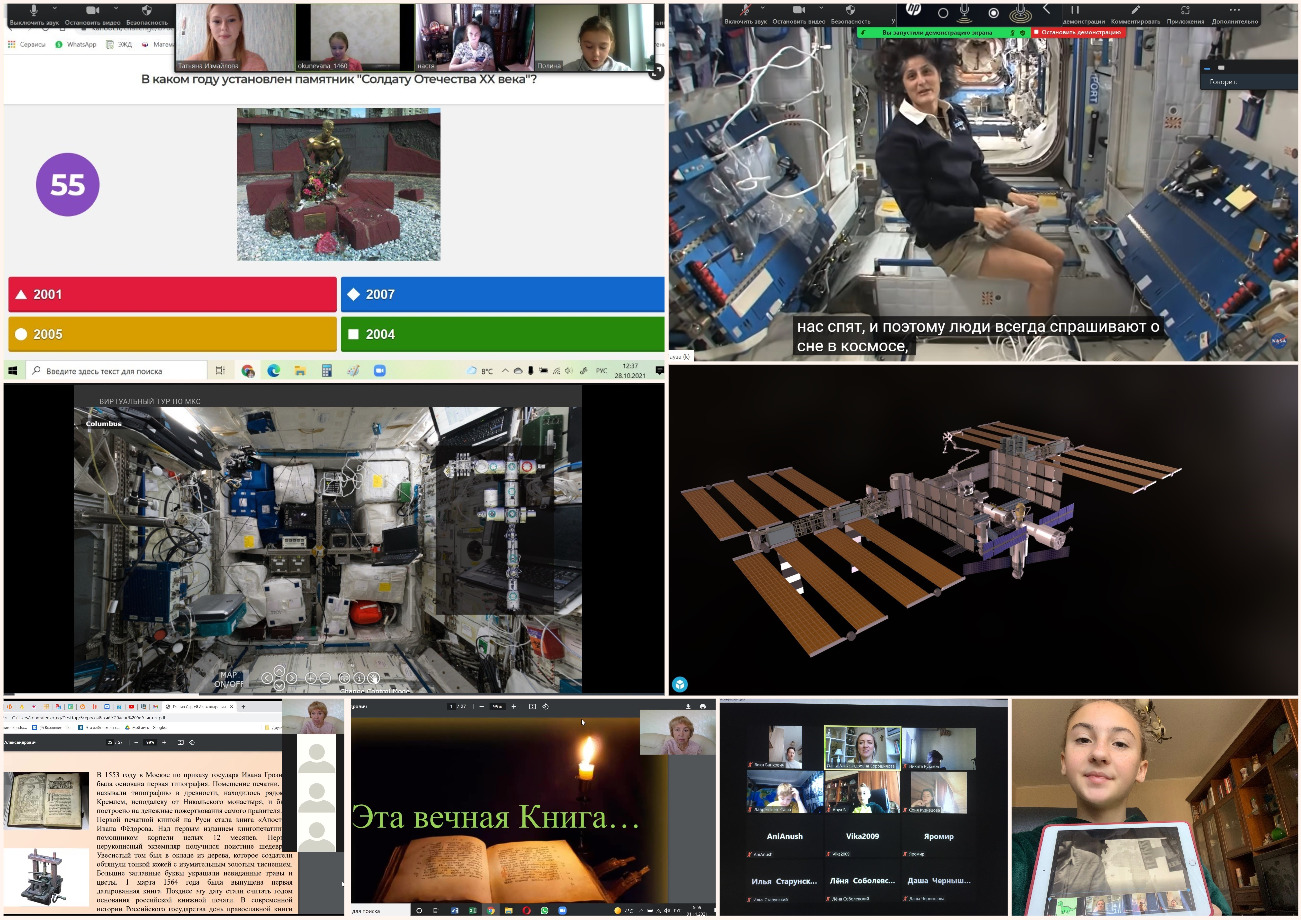This screenshot has height=920, width=1301.
Task: Switch the РУС input language indicator
Action: coord(602,370)
